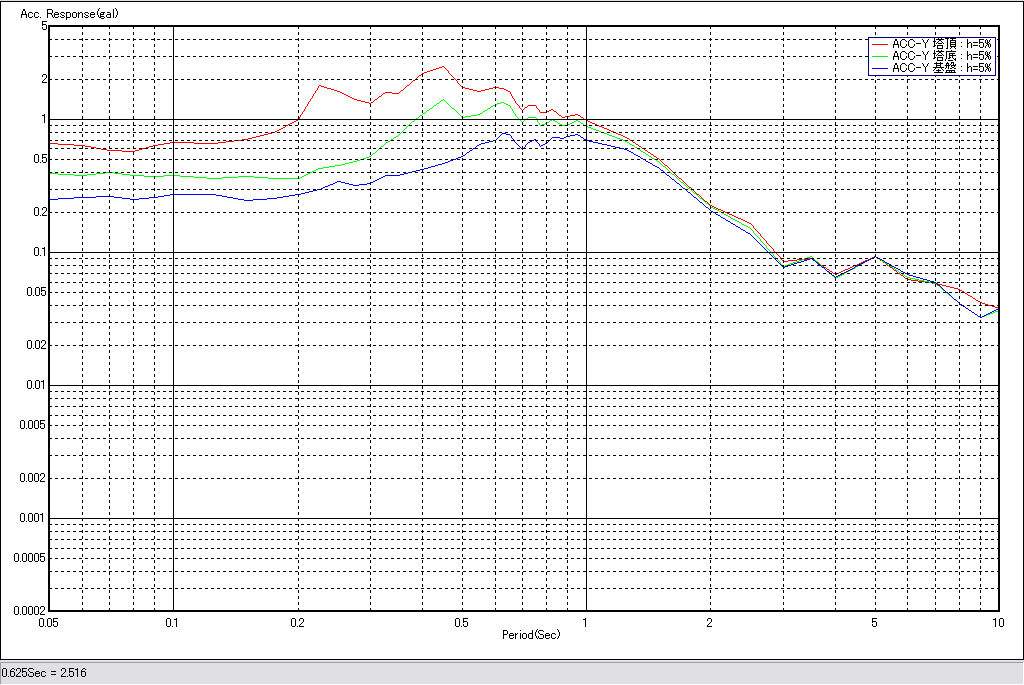The image size is (1024, 685).
Task: Click the blue line swatch in legend
Action: click(x=880, y=68)
